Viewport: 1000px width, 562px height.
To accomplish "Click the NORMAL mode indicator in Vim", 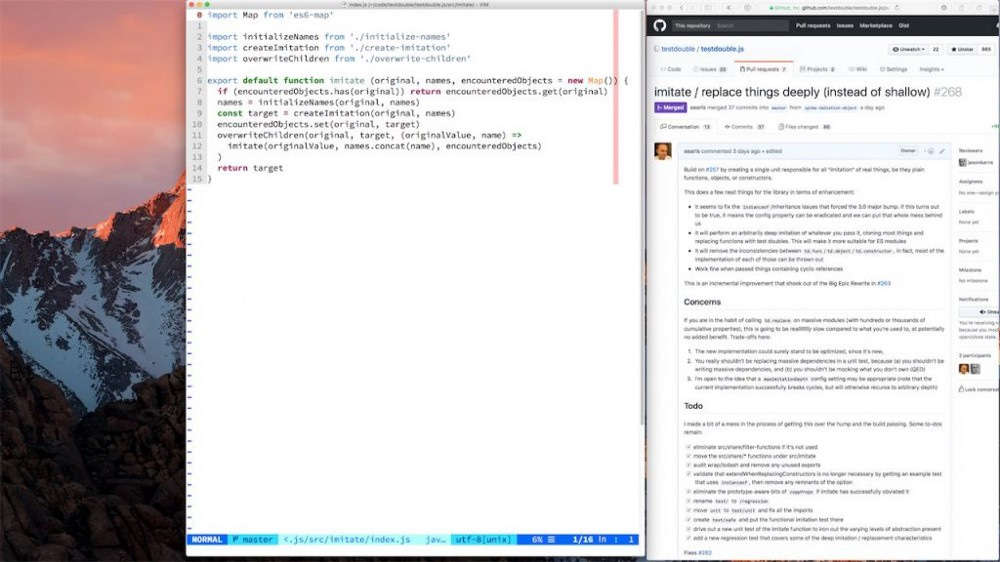I will [x=207, y=540].
